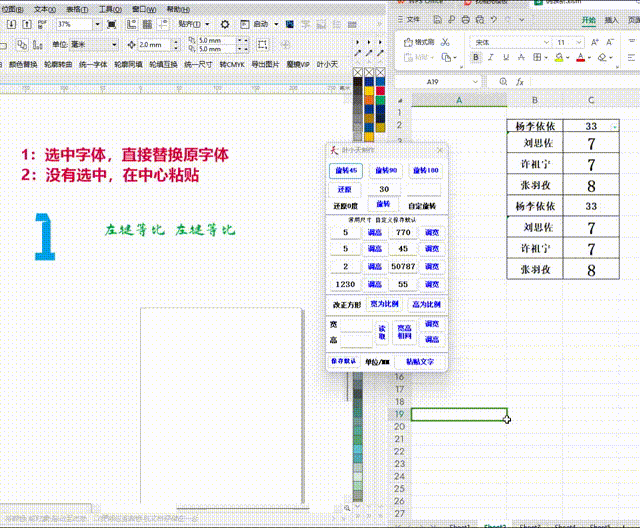Click the 导出图片 plugin toolbar button

point(265,64)
